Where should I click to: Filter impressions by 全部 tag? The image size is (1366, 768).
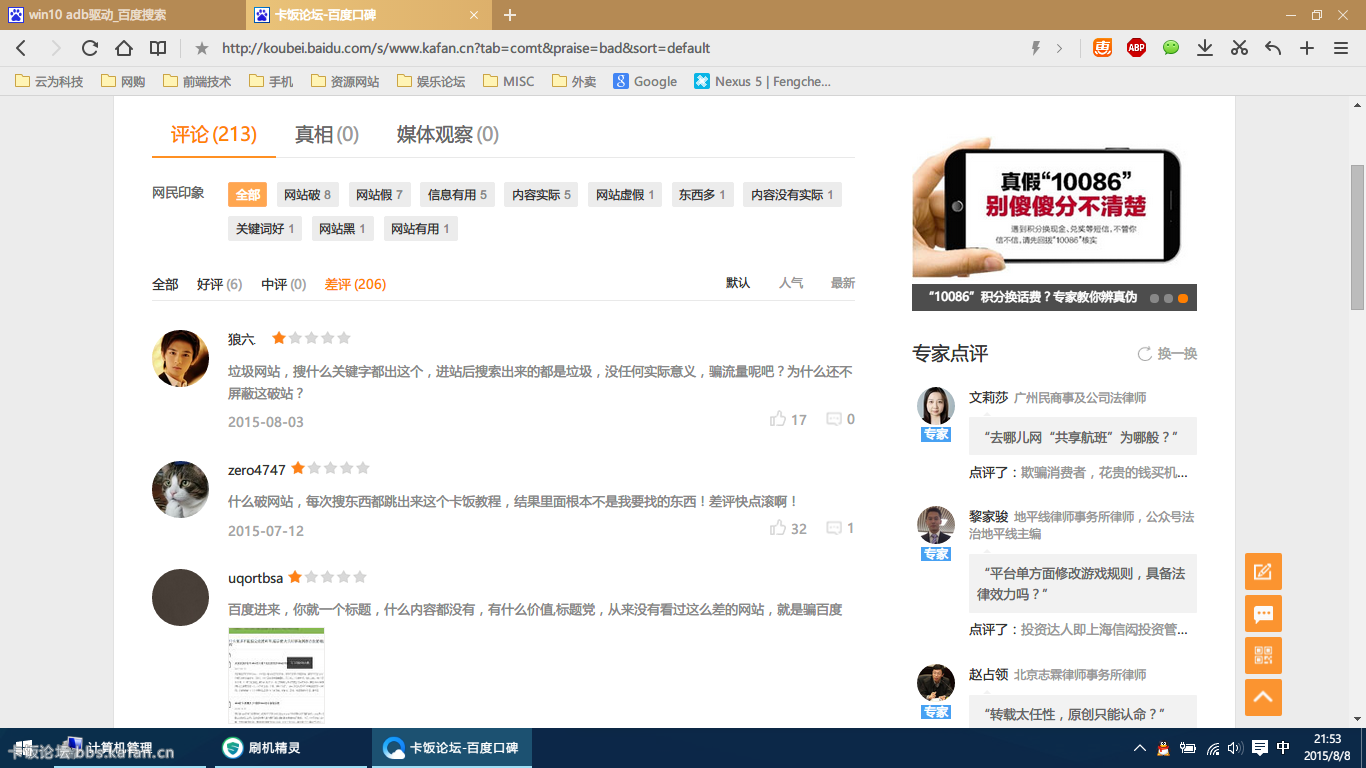(248, 195)
